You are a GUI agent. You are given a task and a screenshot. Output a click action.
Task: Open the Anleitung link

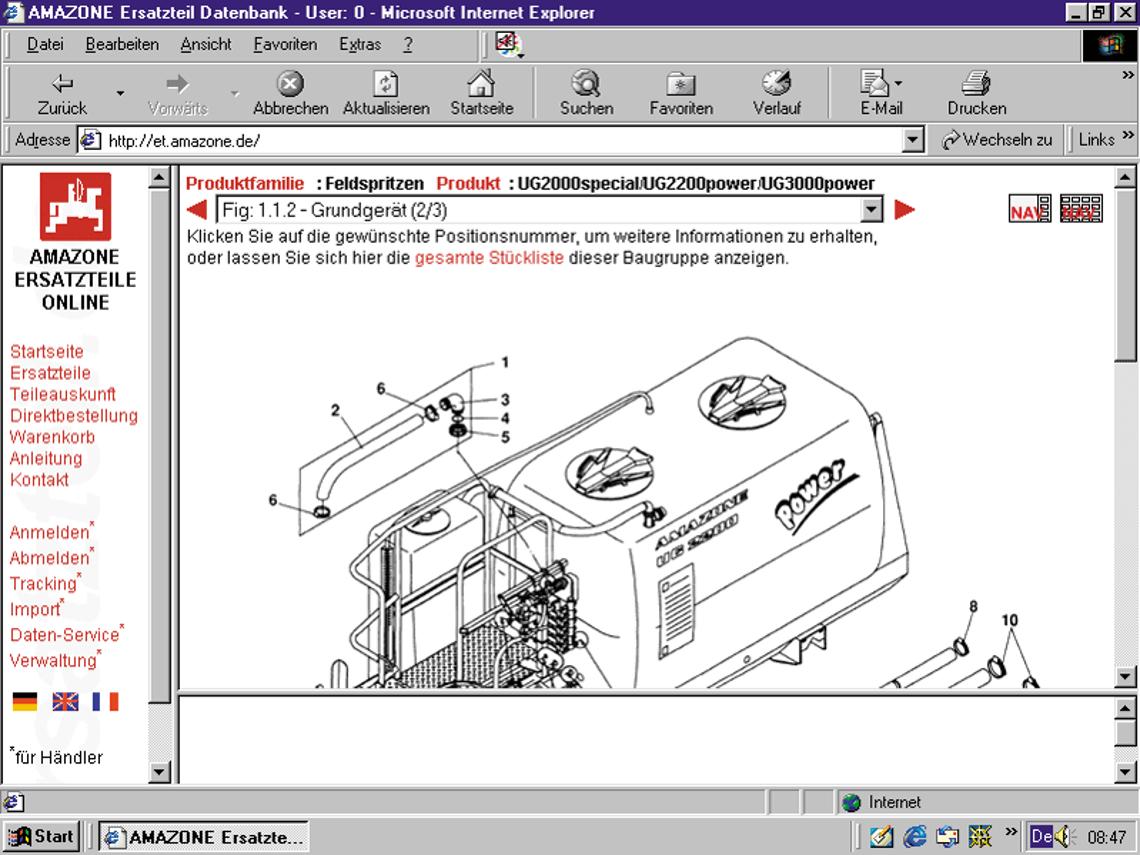(x=46, y=459)
